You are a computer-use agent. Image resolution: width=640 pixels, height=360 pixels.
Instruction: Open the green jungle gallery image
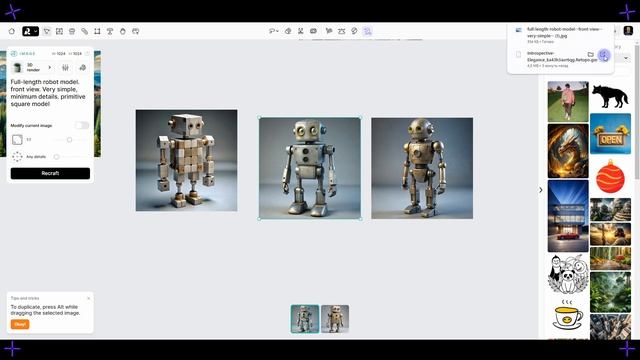tap(610, 292)
